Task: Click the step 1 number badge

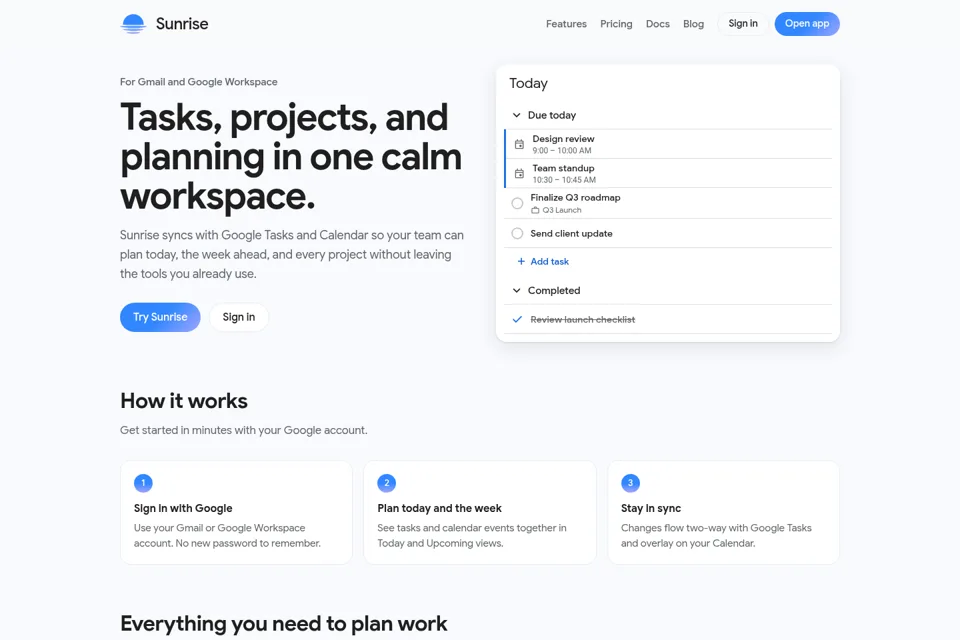Action: pos(143,483)
